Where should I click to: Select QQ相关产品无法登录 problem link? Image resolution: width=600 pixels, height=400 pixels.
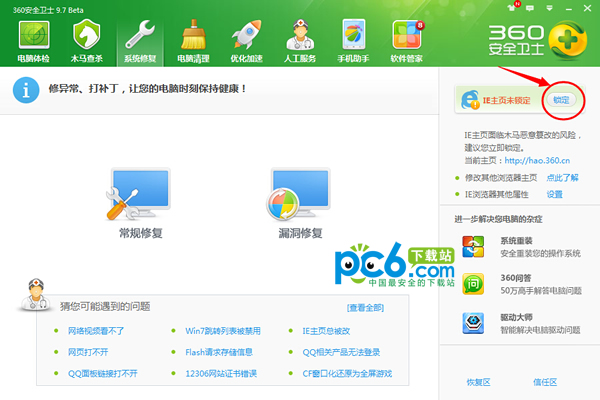tap(341, 352)
